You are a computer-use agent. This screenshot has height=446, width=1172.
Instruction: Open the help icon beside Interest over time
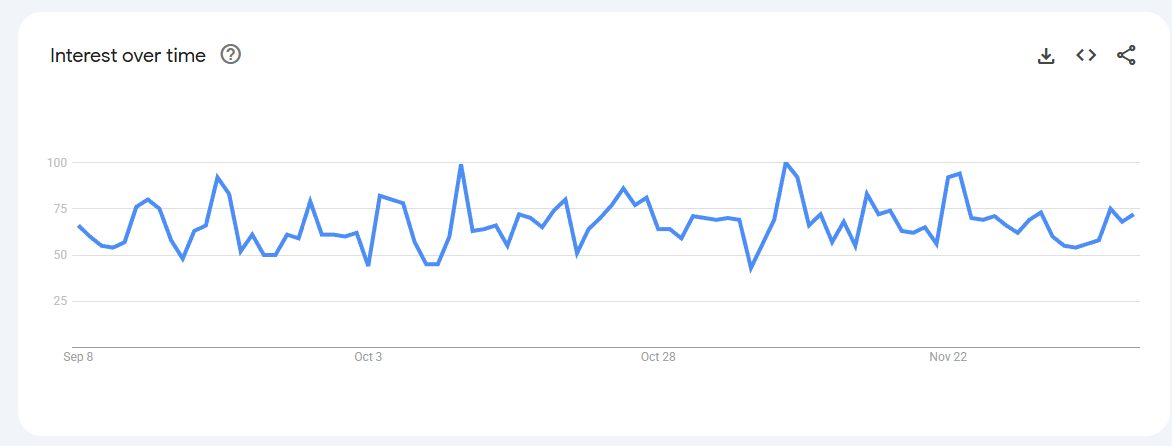[x=231, y=55]
